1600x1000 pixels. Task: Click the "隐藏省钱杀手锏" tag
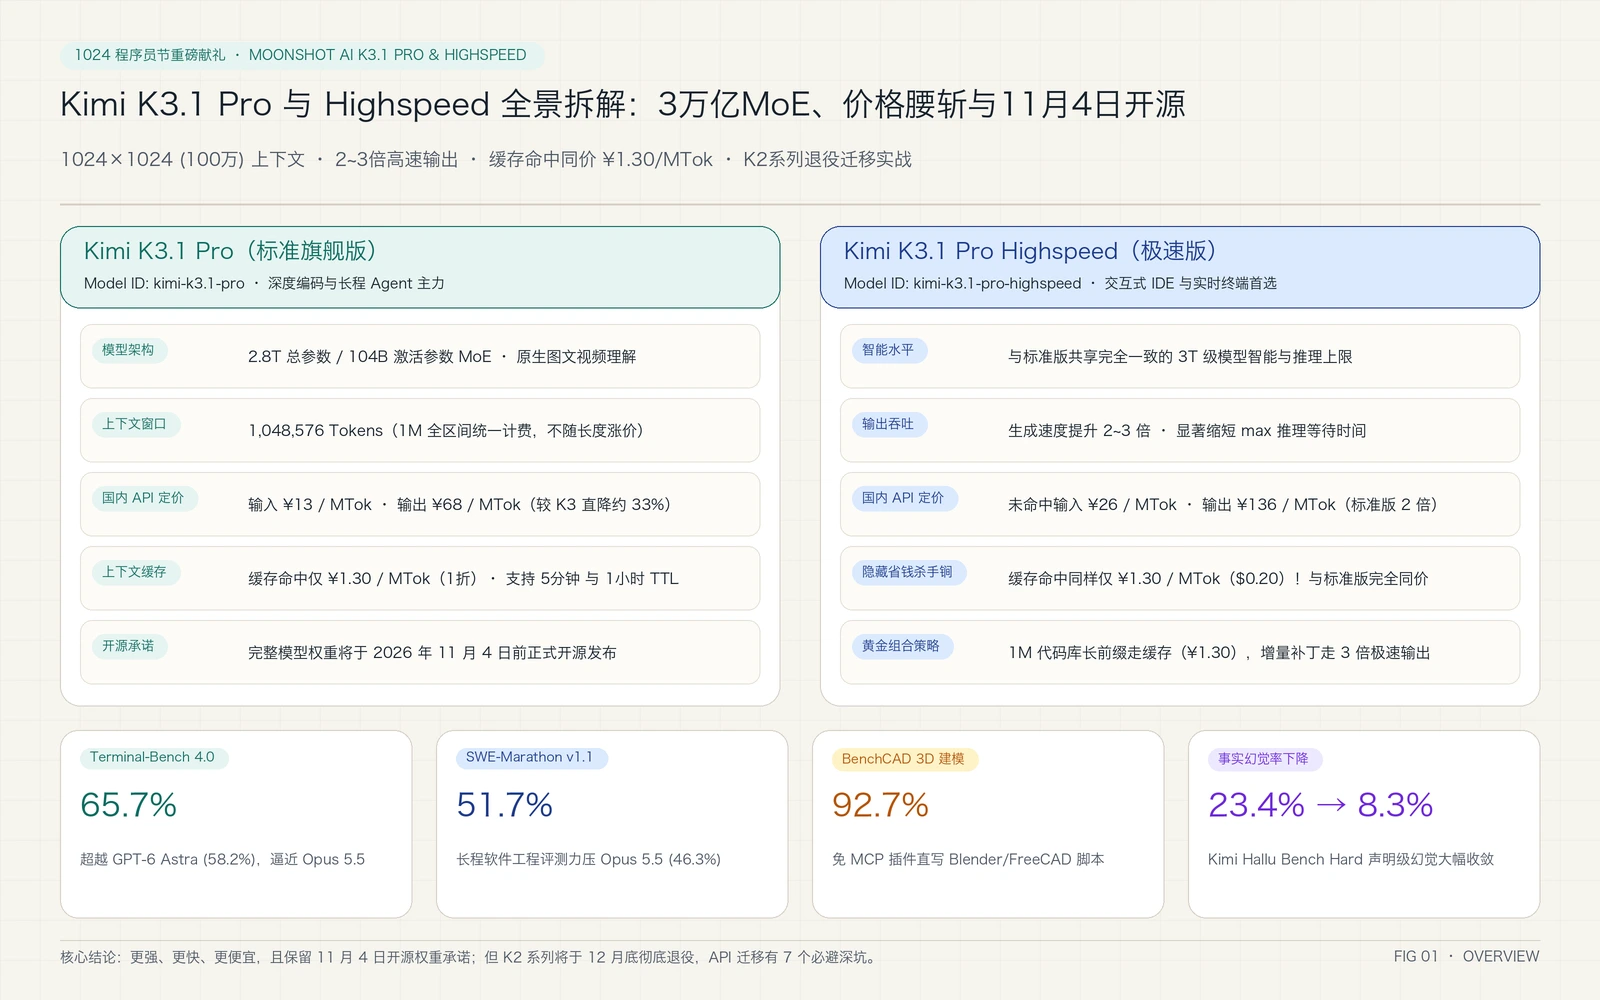click(x=907, y=572)
